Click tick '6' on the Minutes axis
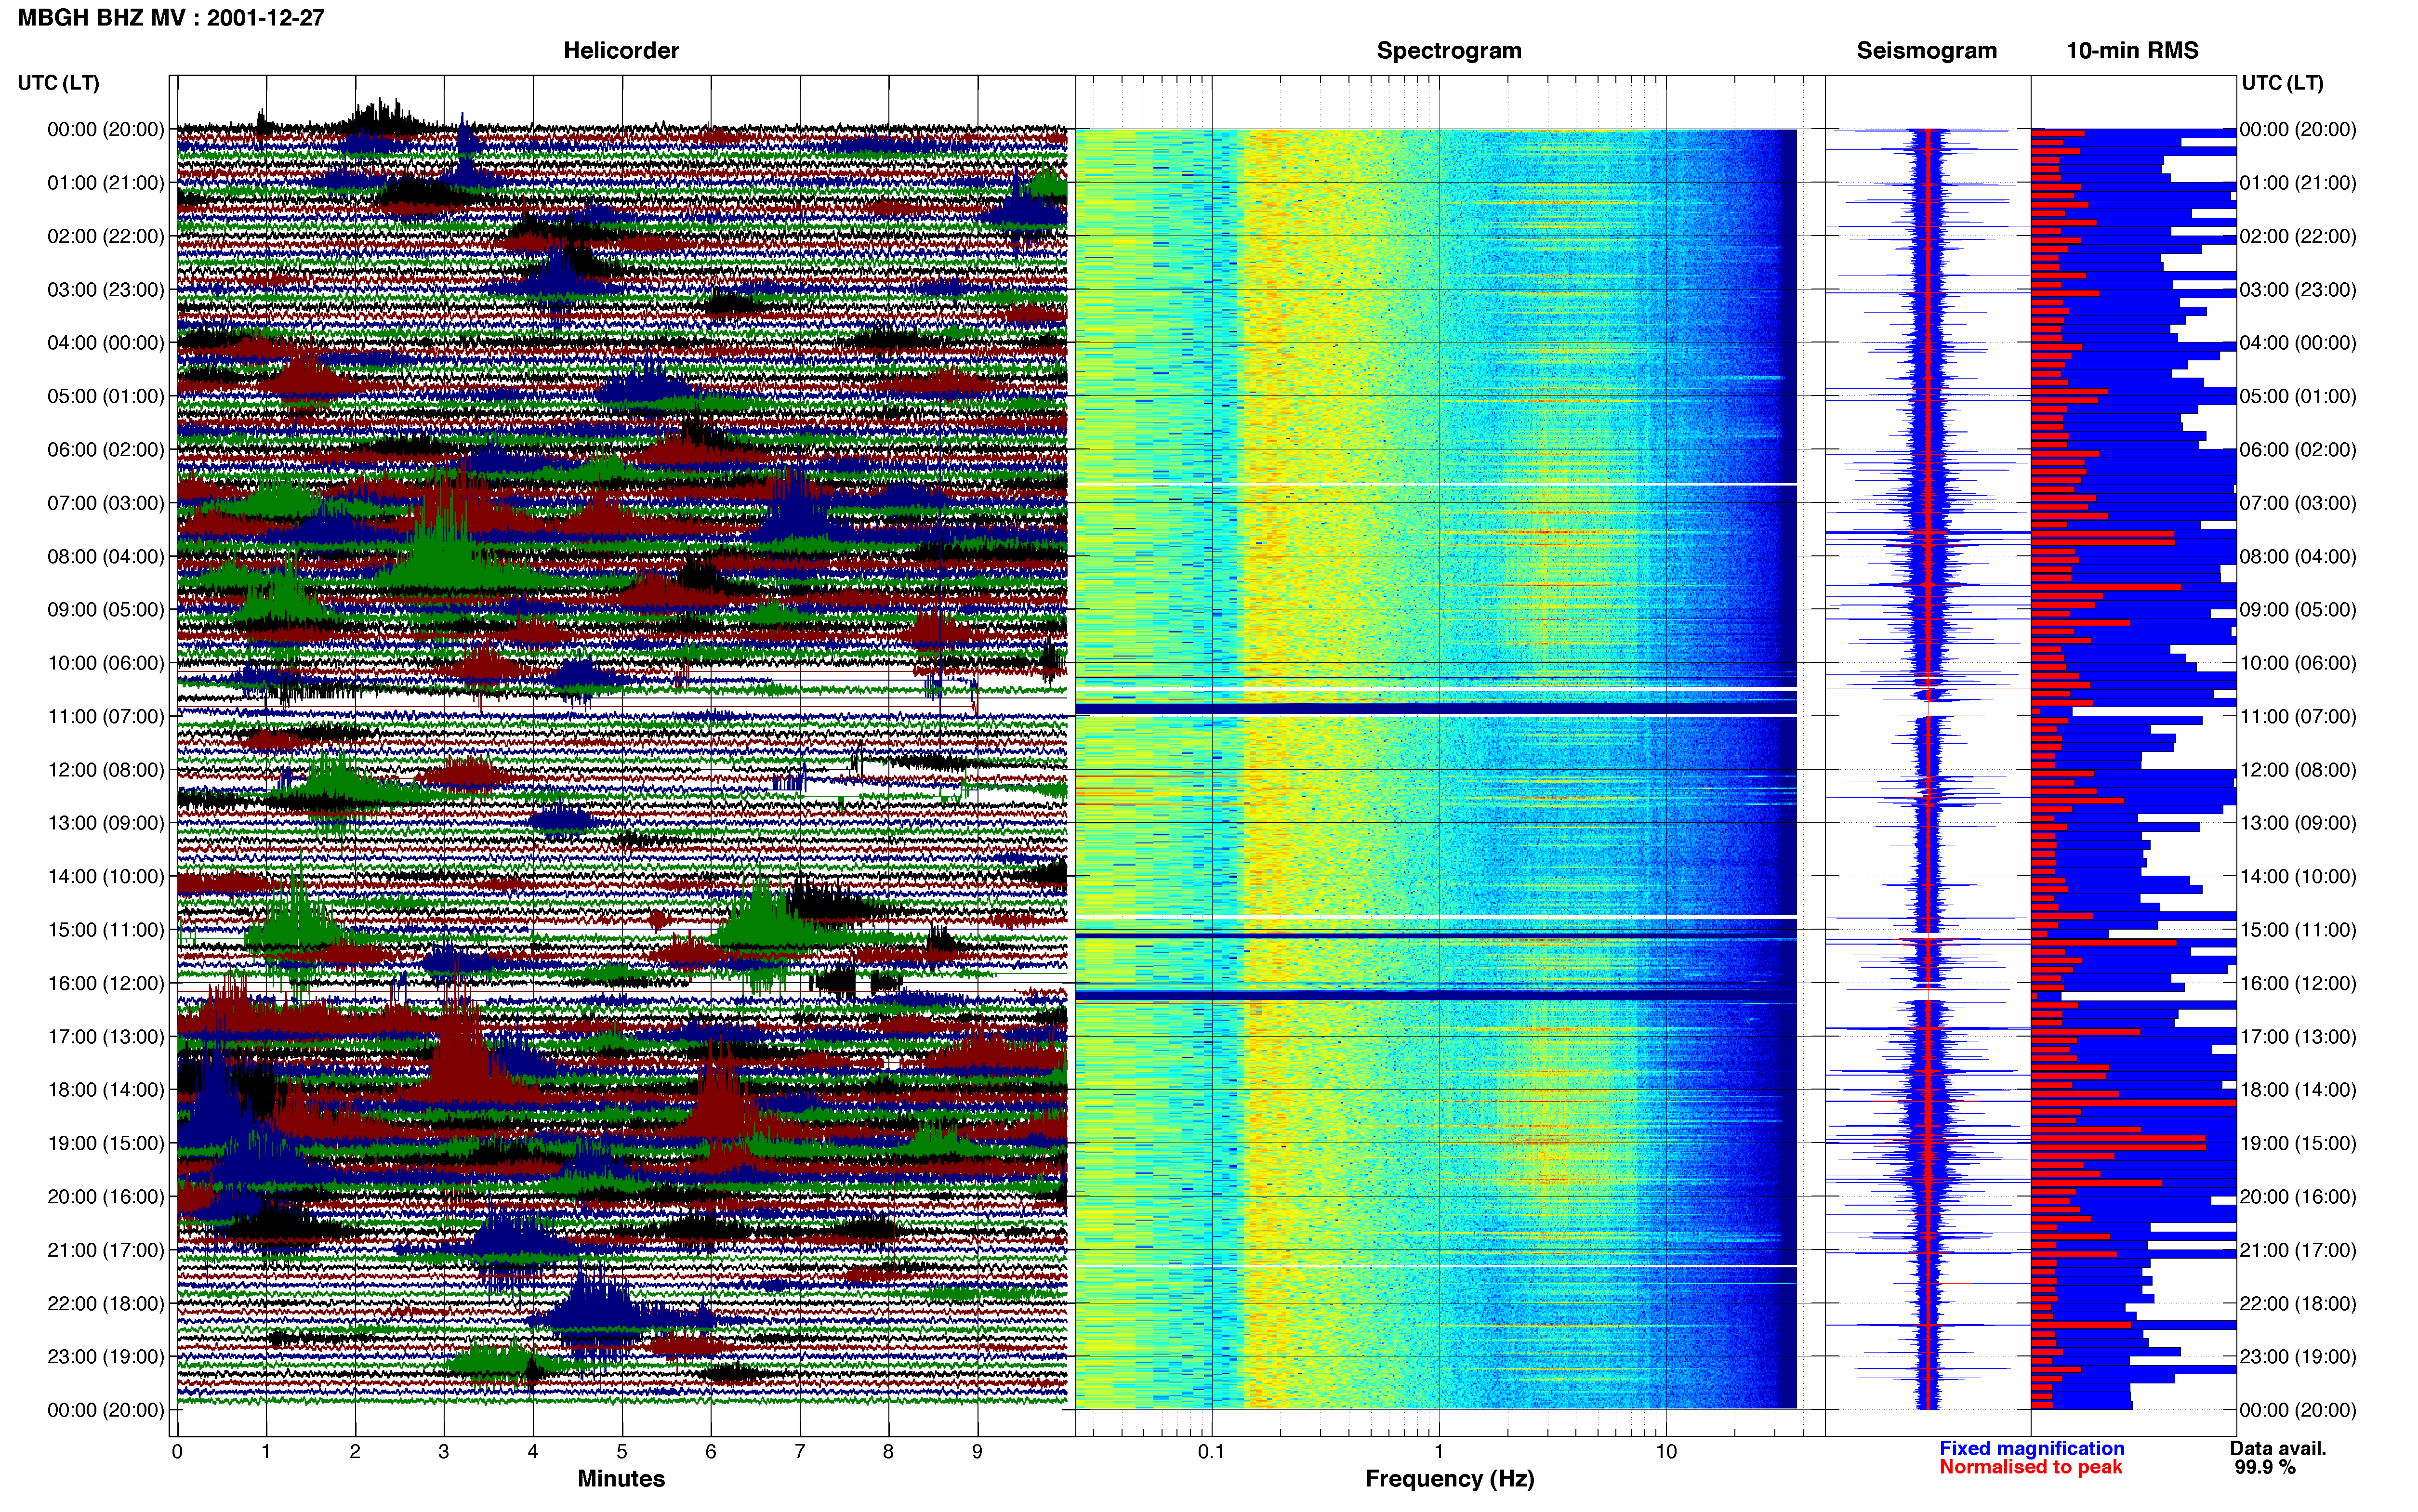The width and height of the screenshot is (2418, 1512). (711, 1452)
